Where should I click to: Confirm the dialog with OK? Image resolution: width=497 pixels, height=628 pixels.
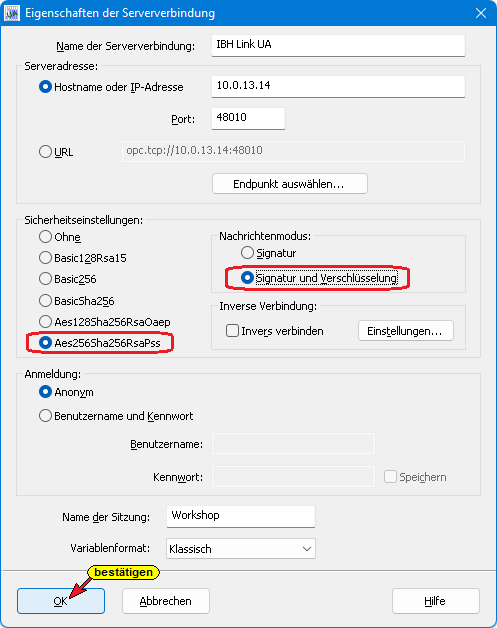[61, 601]
